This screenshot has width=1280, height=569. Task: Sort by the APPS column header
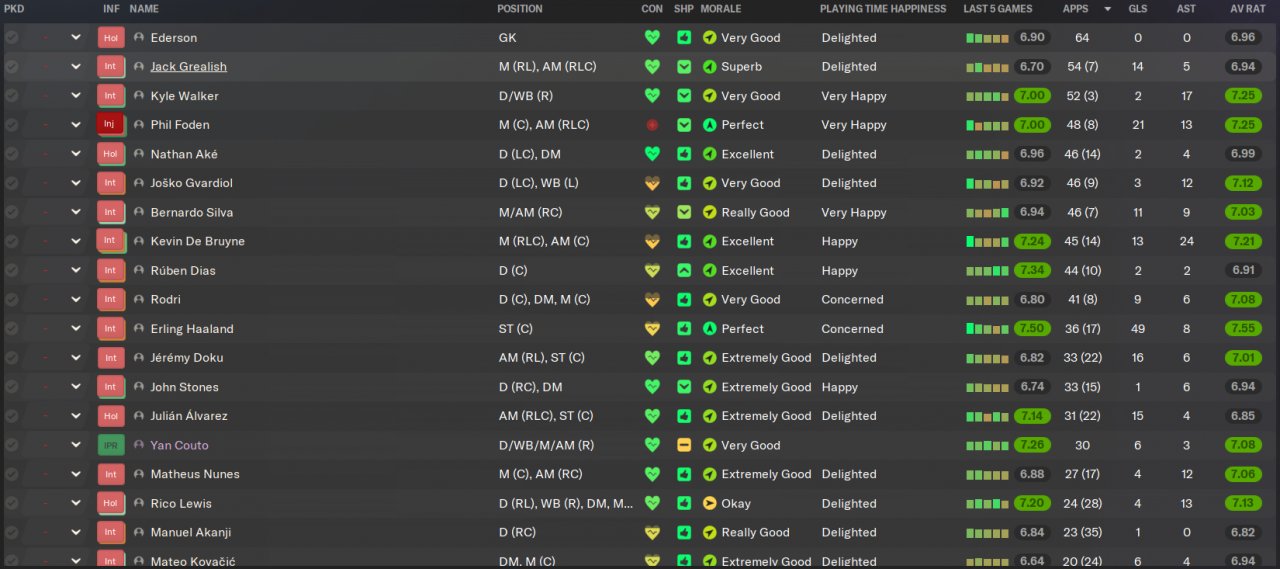click(x=1076, y=9)
